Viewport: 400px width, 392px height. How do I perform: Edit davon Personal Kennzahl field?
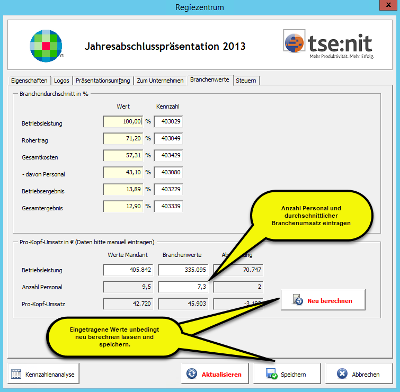pos(168,172)
